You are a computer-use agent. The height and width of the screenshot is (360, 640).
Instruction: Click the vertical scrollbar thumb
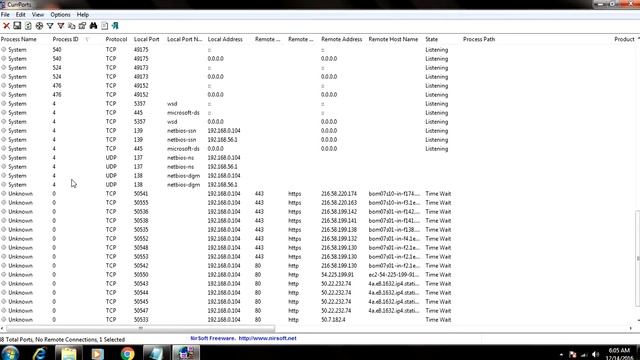point(638,258)
